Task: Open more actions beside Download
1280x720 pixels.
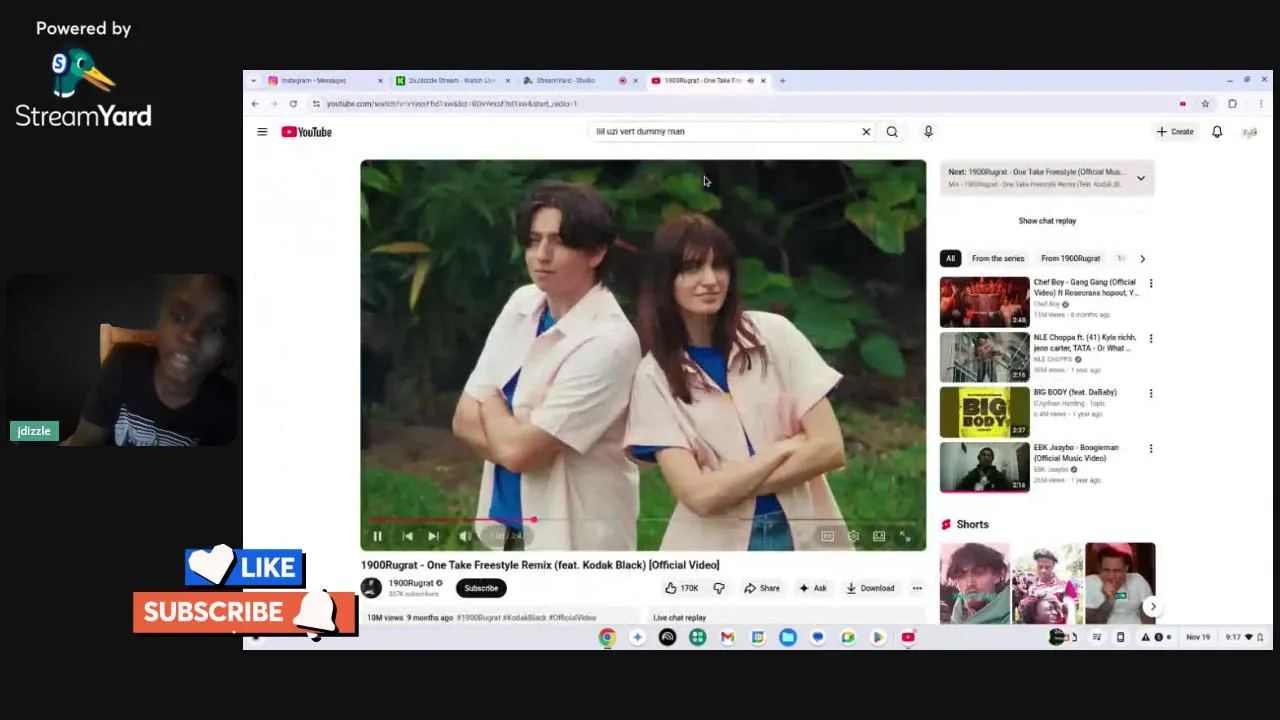Action: 917,588
